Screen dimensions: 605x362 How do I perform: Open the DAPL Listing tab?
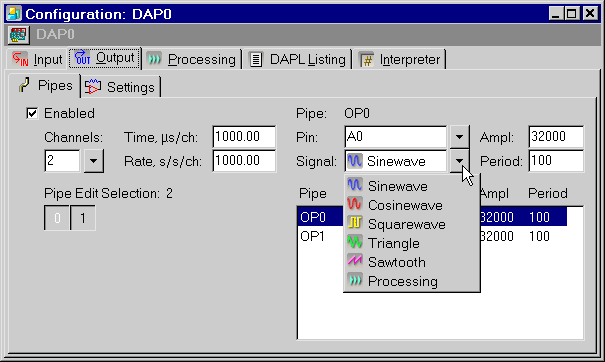(297, 59)
